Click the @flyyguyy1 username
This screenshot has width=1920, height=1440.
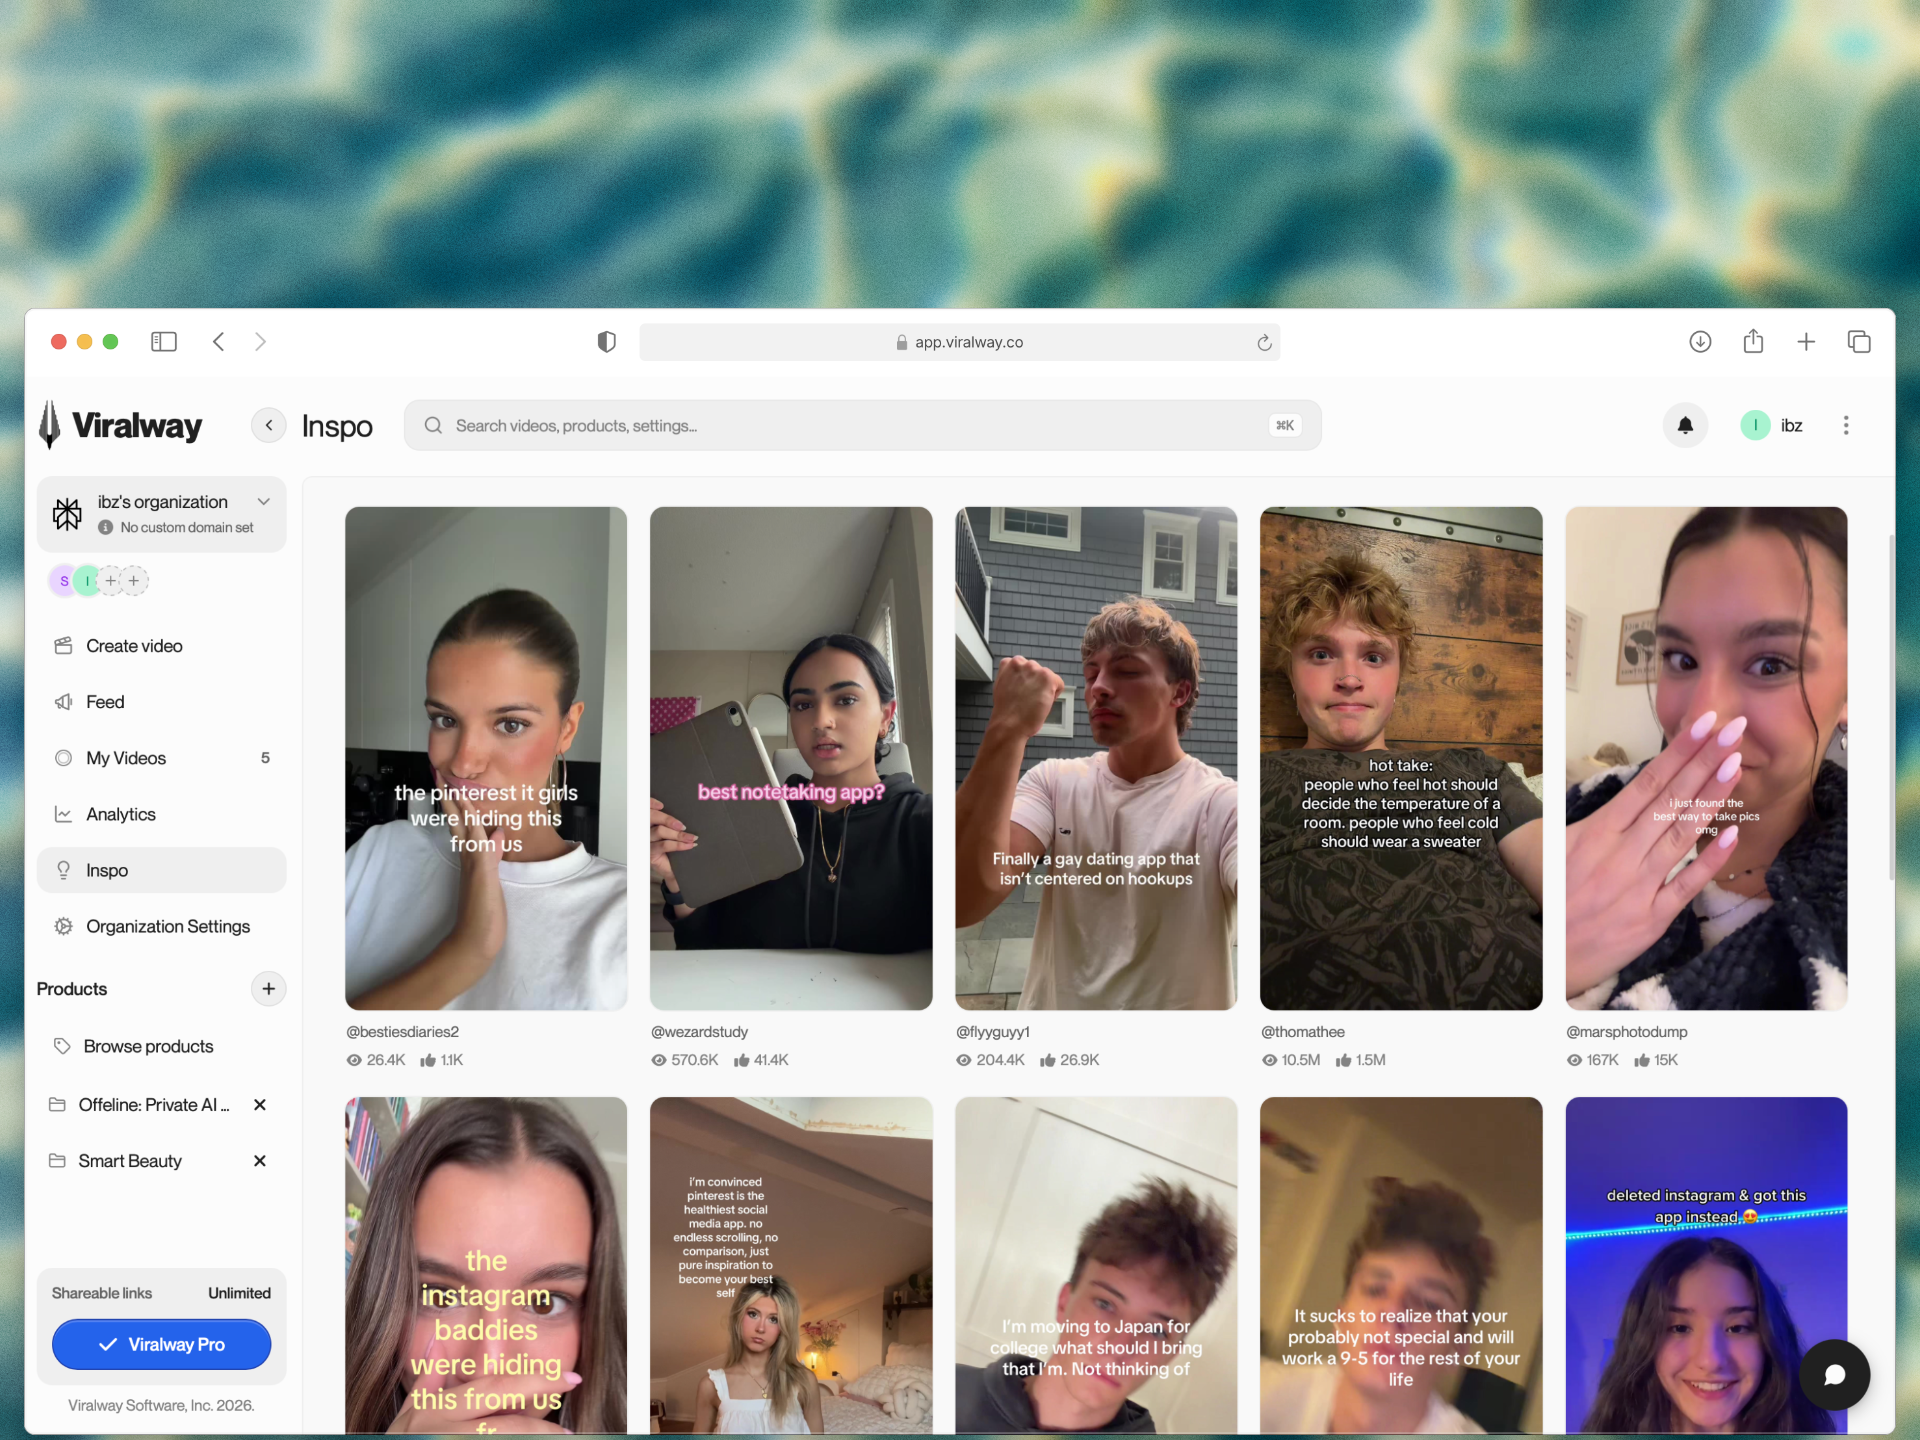(x=993, y=1032)
